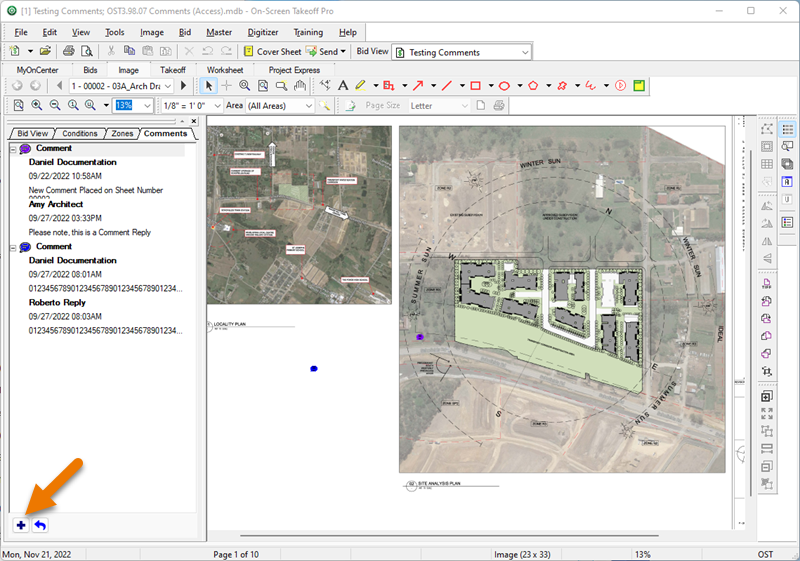Select the Roberto Reply entry
Viewport: 800px width, 561px height.
[x=57, y=302]
